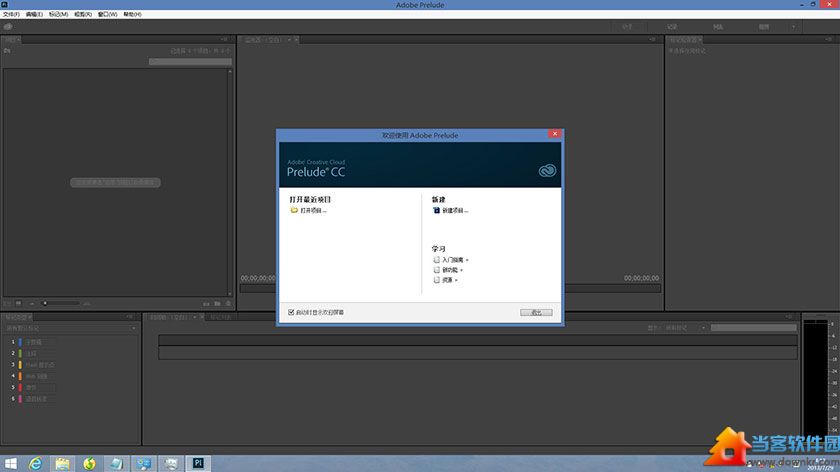840x472 pixels.
Task: Click the search field in project panel
Action: coord(190,62)
